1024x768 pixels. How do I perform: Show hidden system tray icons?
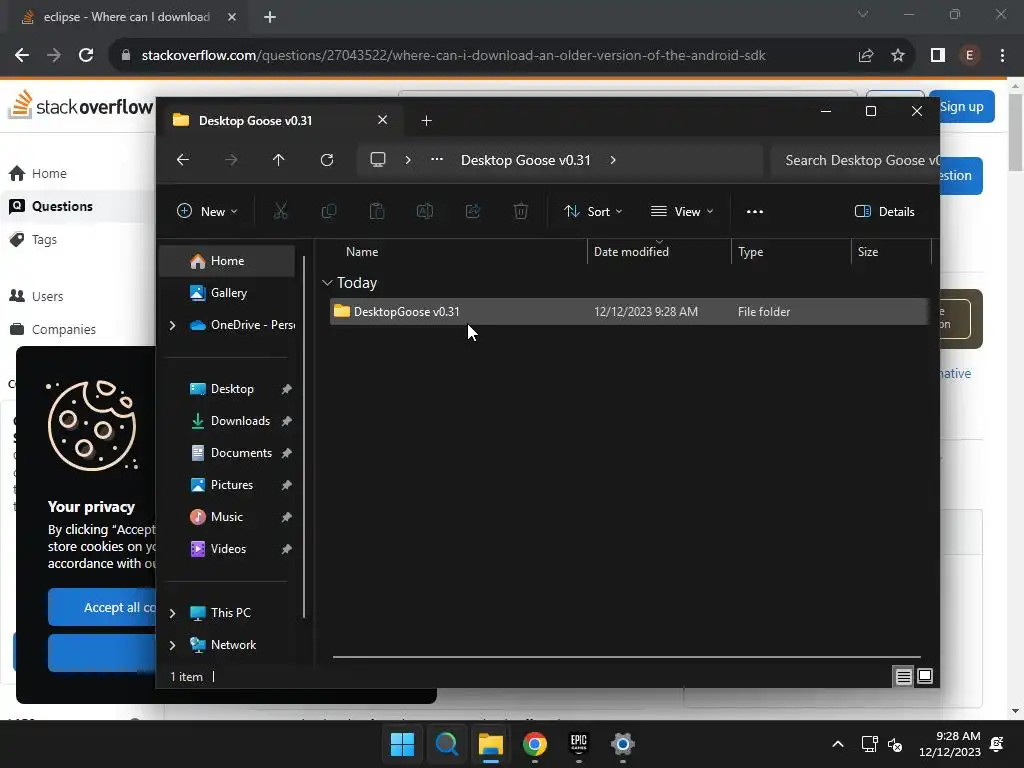click(838, 744)
